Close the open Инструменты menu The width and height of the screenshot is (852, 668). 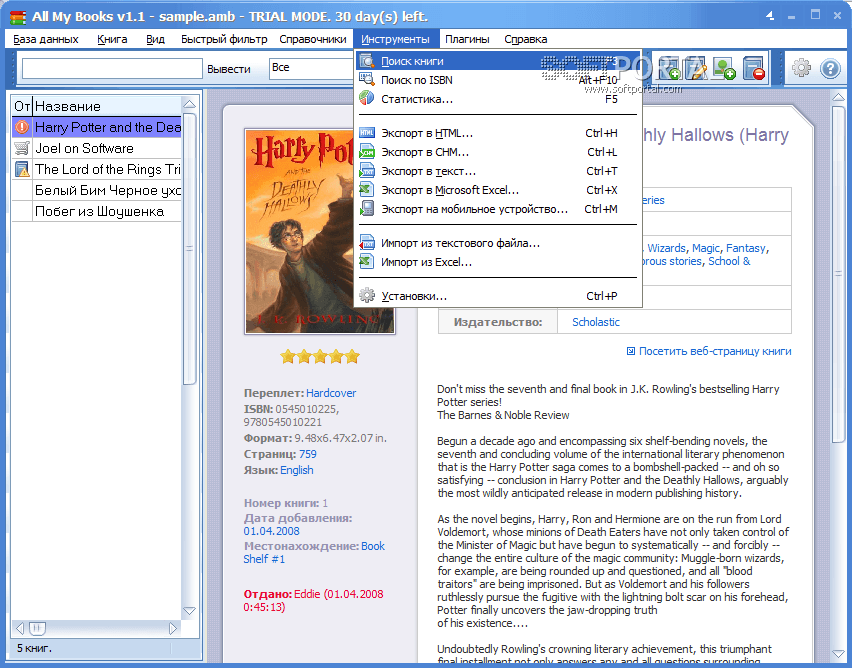pos(396,39)
